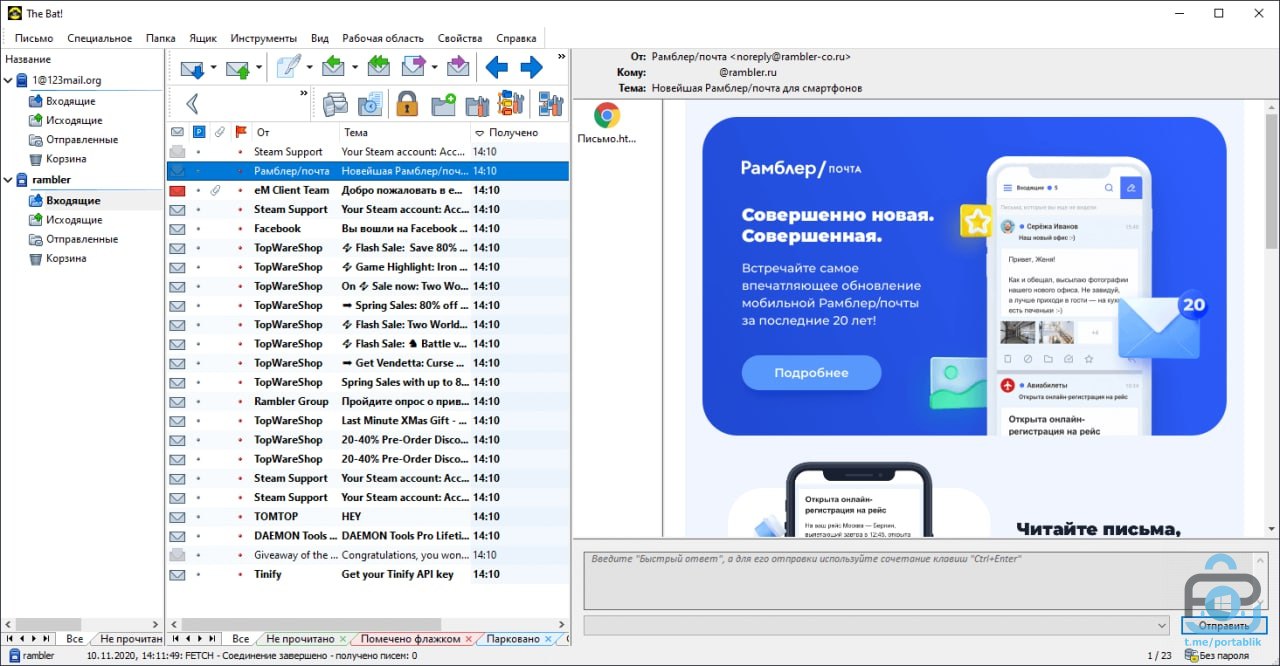
Task: Go to next message with the right blue arrow
Action: 531,68
